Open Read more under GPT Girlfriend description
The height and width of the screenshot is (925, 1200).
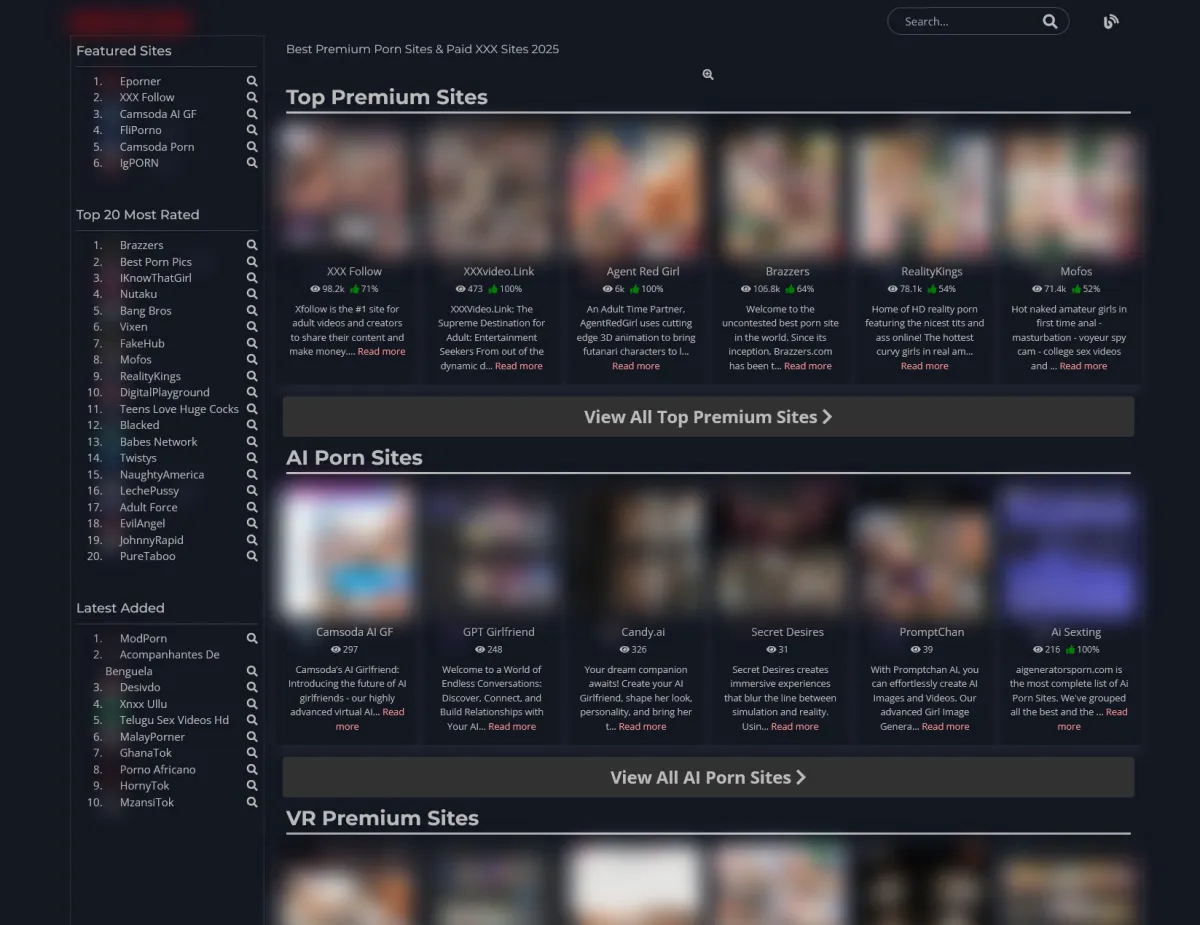511,727
